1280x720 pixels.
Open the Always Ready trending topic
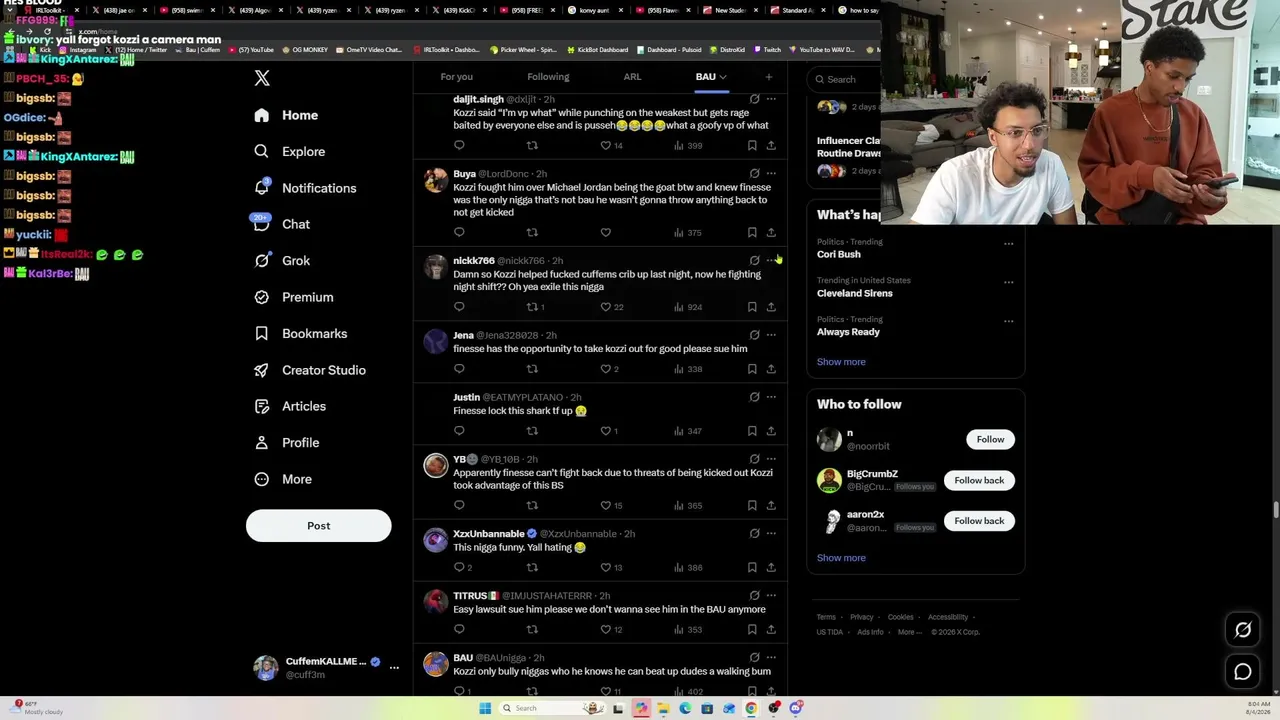(x=848, y=332)
